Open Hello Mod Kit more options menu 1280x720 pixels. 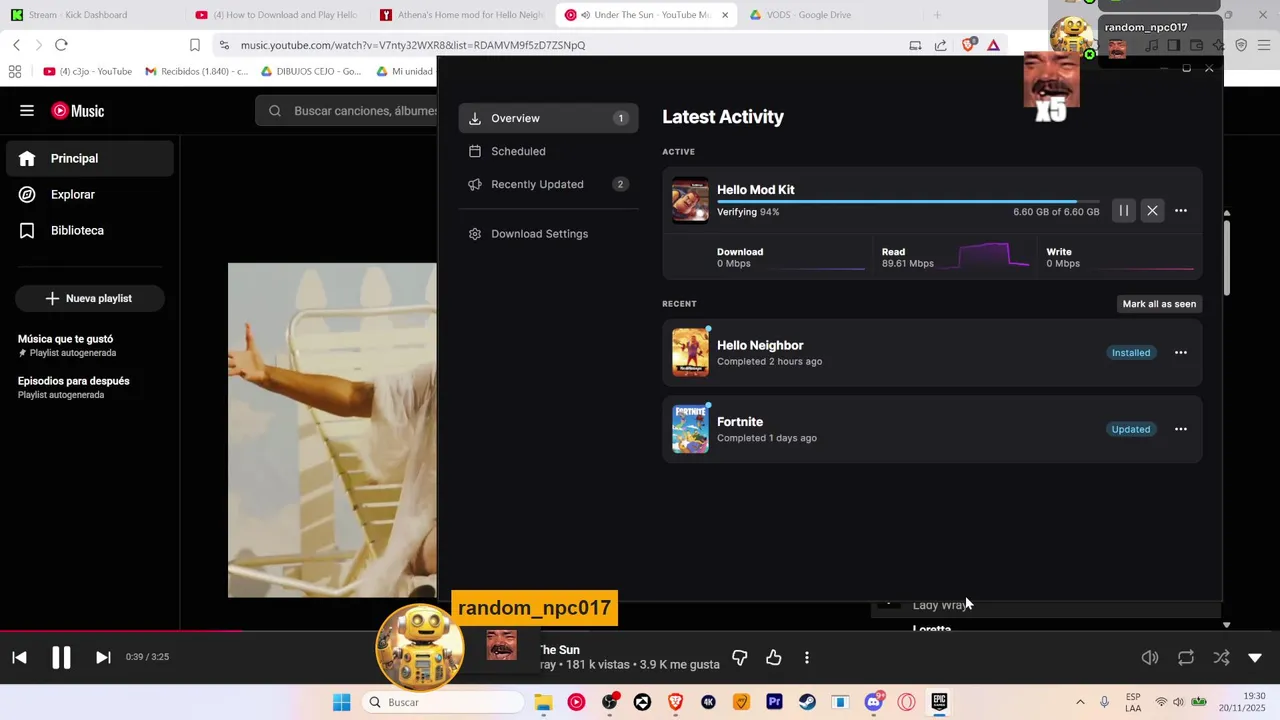1181,211
